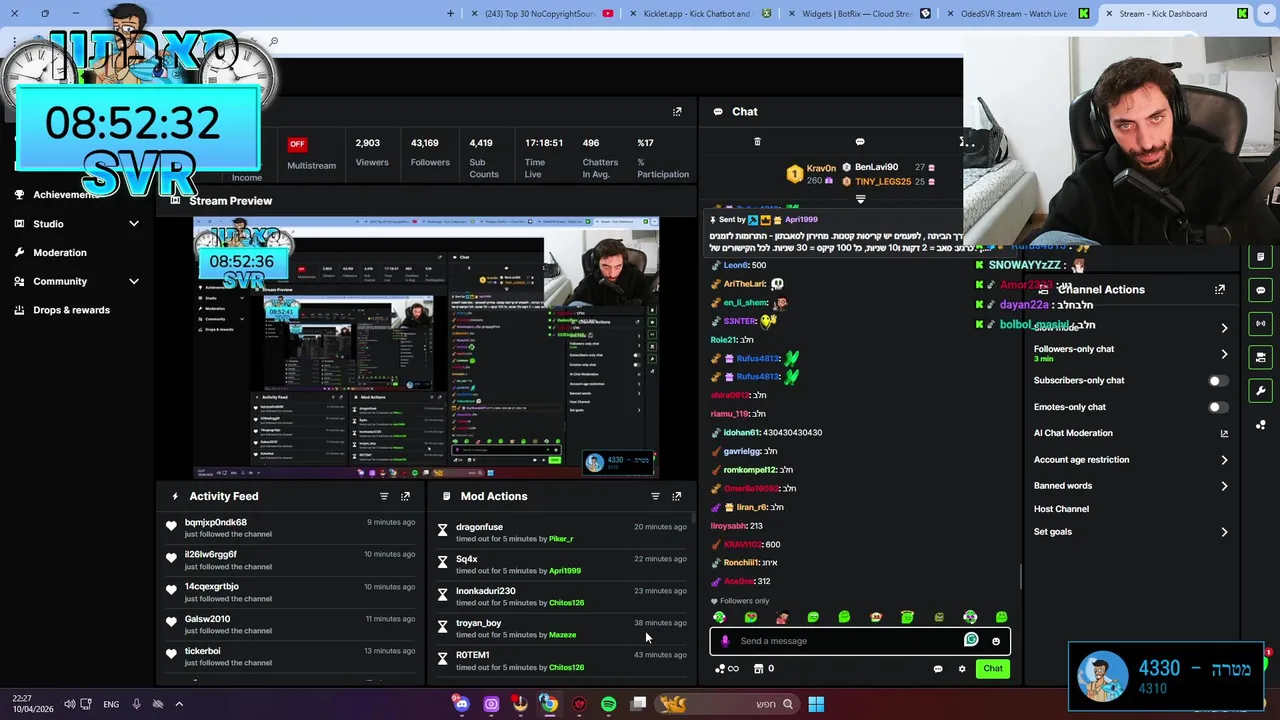The width and height of the screenshot is (1280, 720).
Task: Click follower bqmjxp0ndk68 in Activity Feed
Action: pyautogui.click(x=215, y=523)
